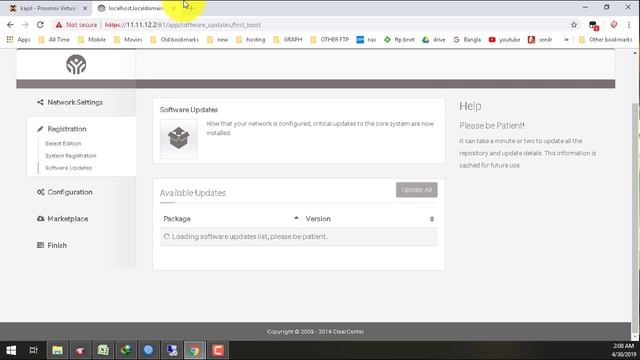The height and width of the screenshot is (360, 640).
Task: Open the drive bookmark
Action: tap(434, 40)
